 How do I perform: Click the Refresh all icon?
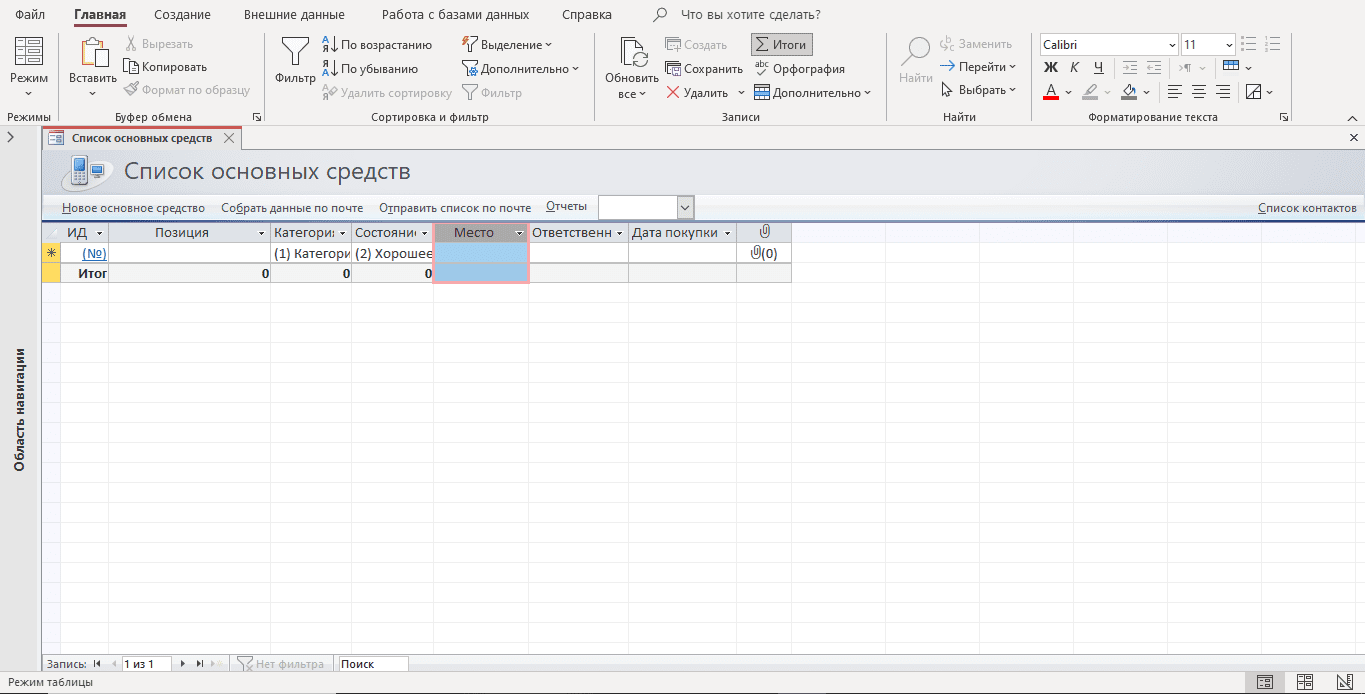click(x=631, y=55)
